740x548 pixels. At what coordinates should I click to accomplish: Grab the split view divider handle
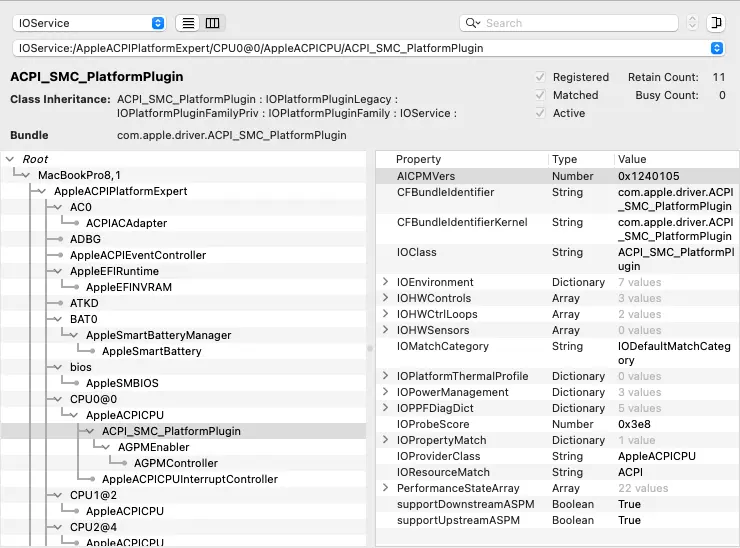(x=370, y=348)
